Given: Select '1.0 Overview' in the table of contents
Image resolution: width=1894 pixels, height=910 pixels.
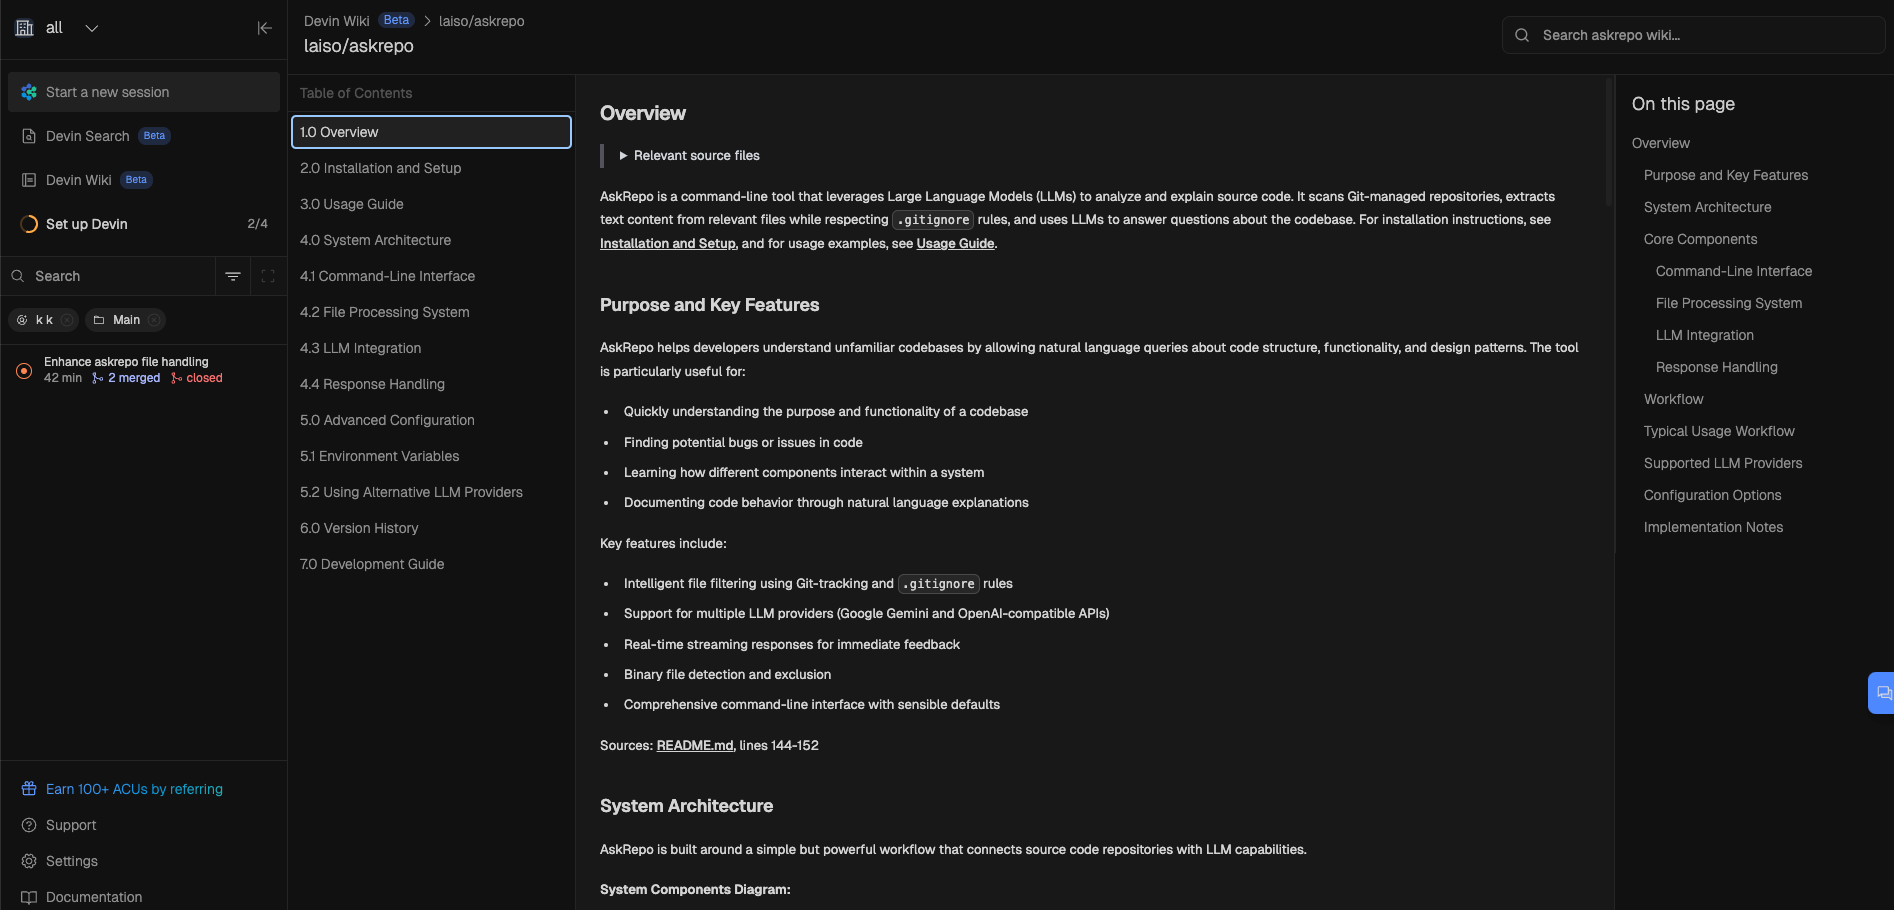Looking at the screenshot, I should (x=431, y=132).
